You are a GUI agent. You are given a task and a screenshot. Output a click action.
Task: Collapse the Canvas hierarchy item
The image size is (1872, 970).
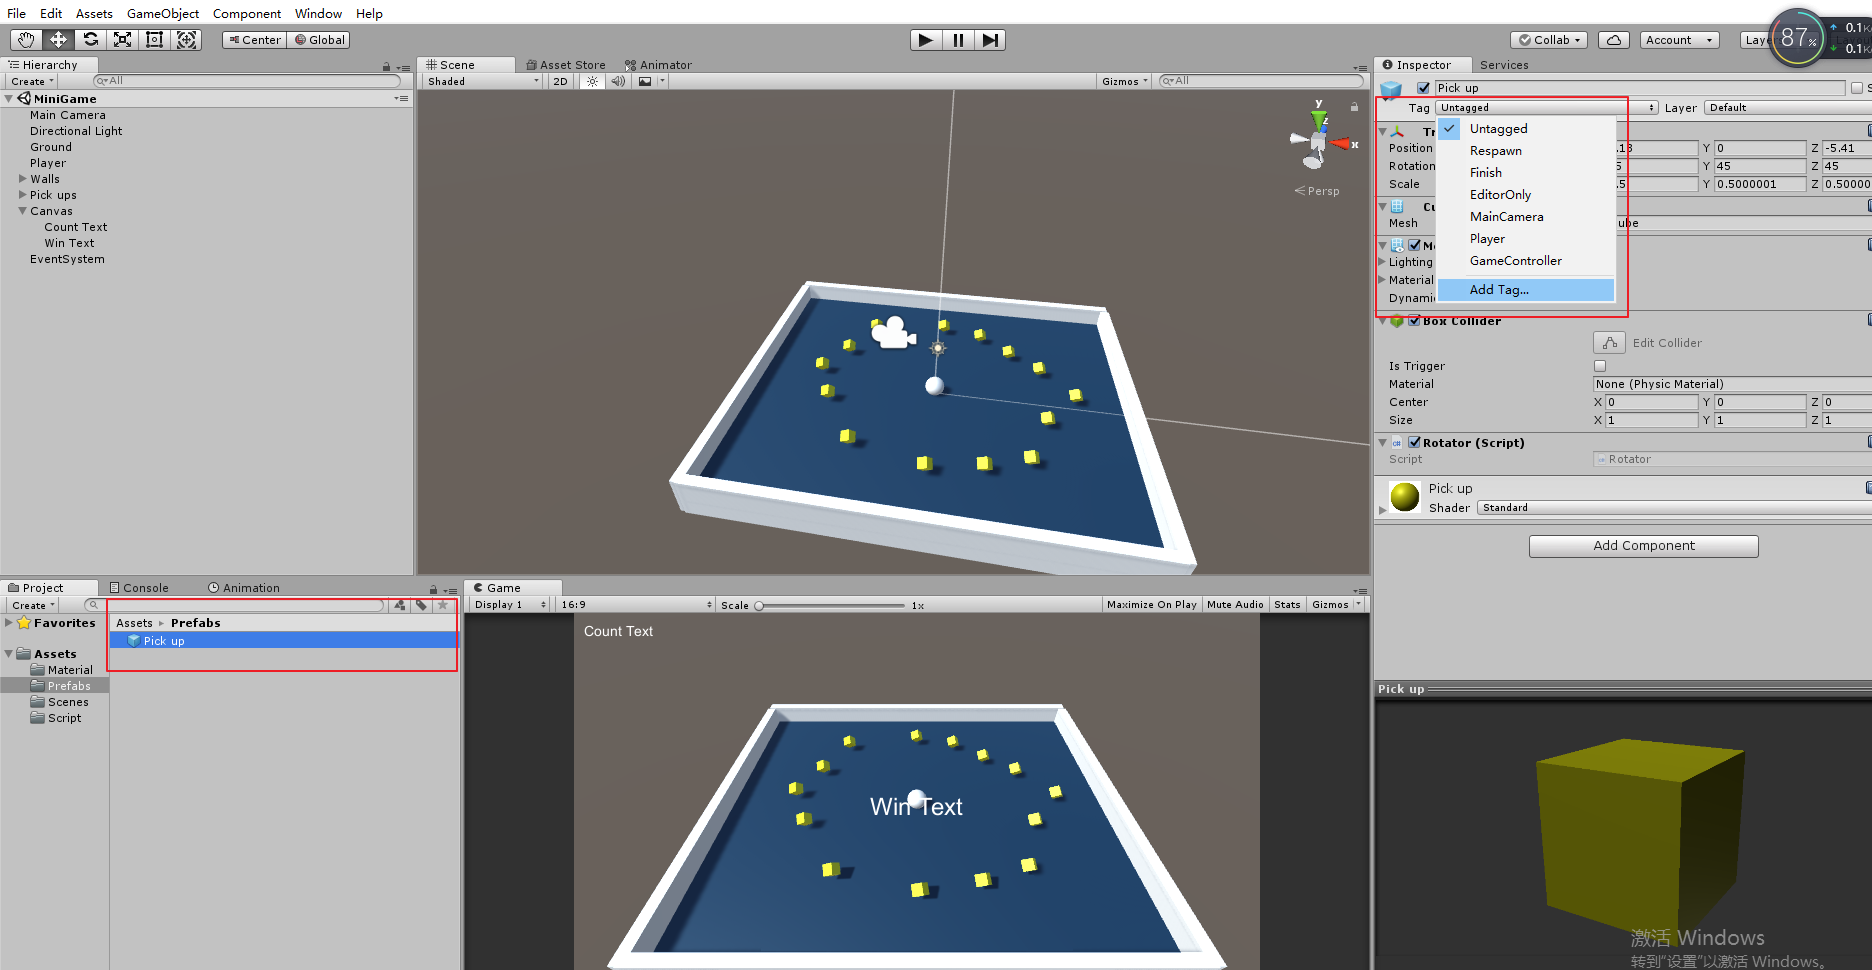22,211
